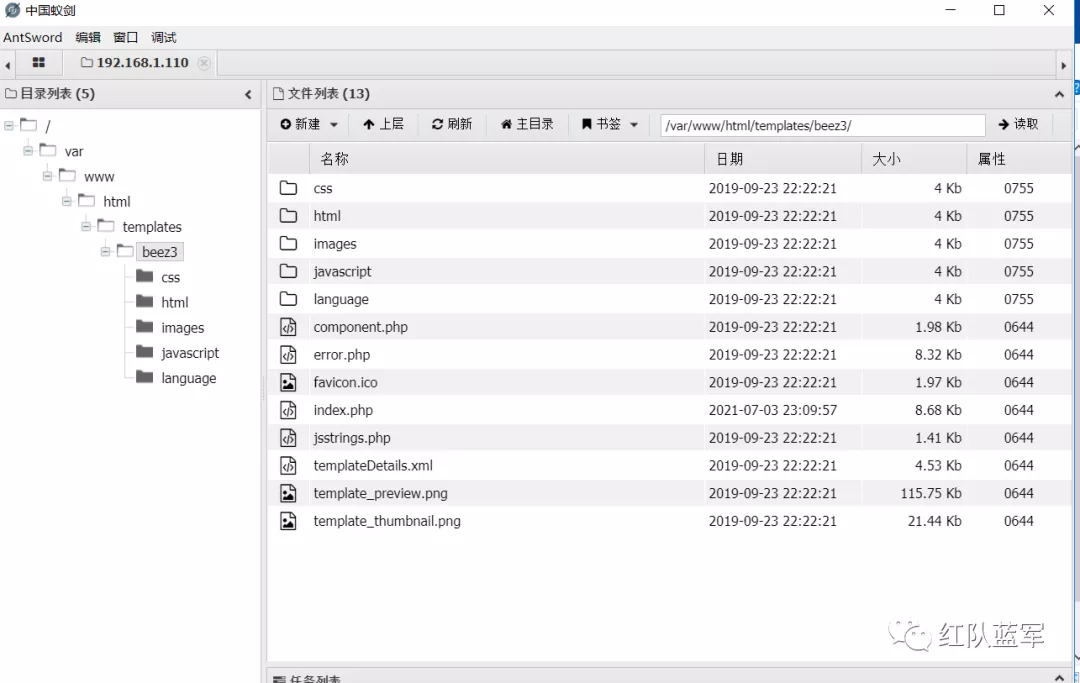This screenshot has width=1080, height=683.
Task: Click template_preview.png image icon
Action: click(288, 493)
